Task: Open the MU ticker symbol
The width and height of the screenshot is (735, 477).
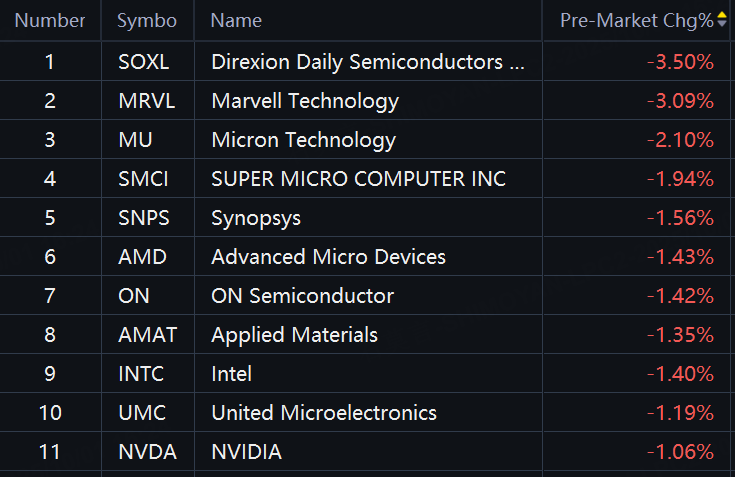Action: (135, 140)
